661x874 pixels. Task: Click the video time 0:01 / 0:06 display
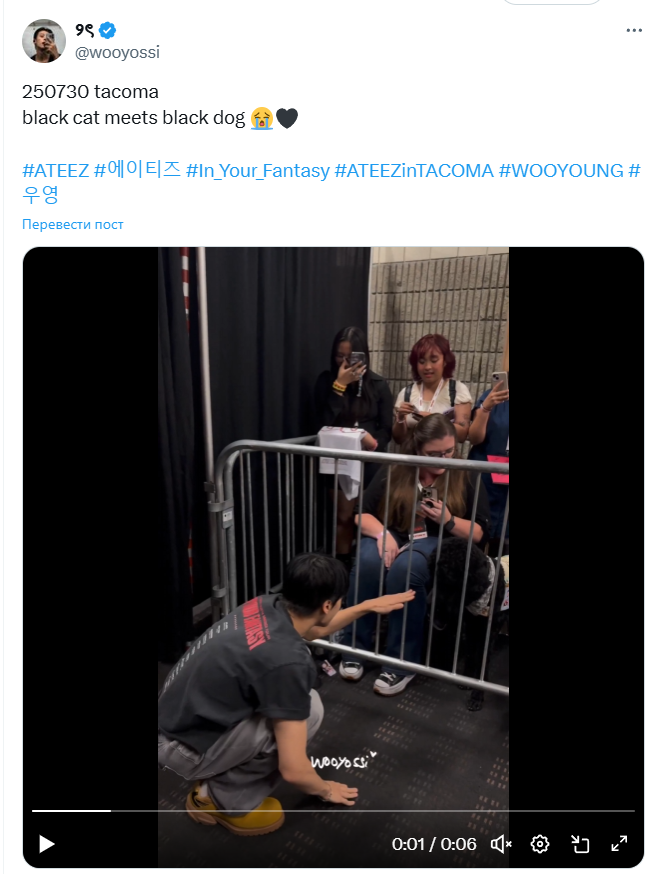coord(434,844)
